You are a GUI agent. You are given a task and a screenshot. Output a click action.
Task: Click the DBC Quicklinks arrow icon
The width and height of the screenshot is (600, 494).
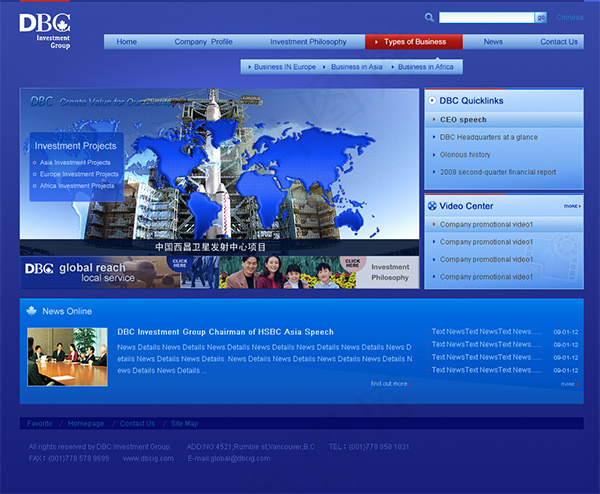(431, 100)
